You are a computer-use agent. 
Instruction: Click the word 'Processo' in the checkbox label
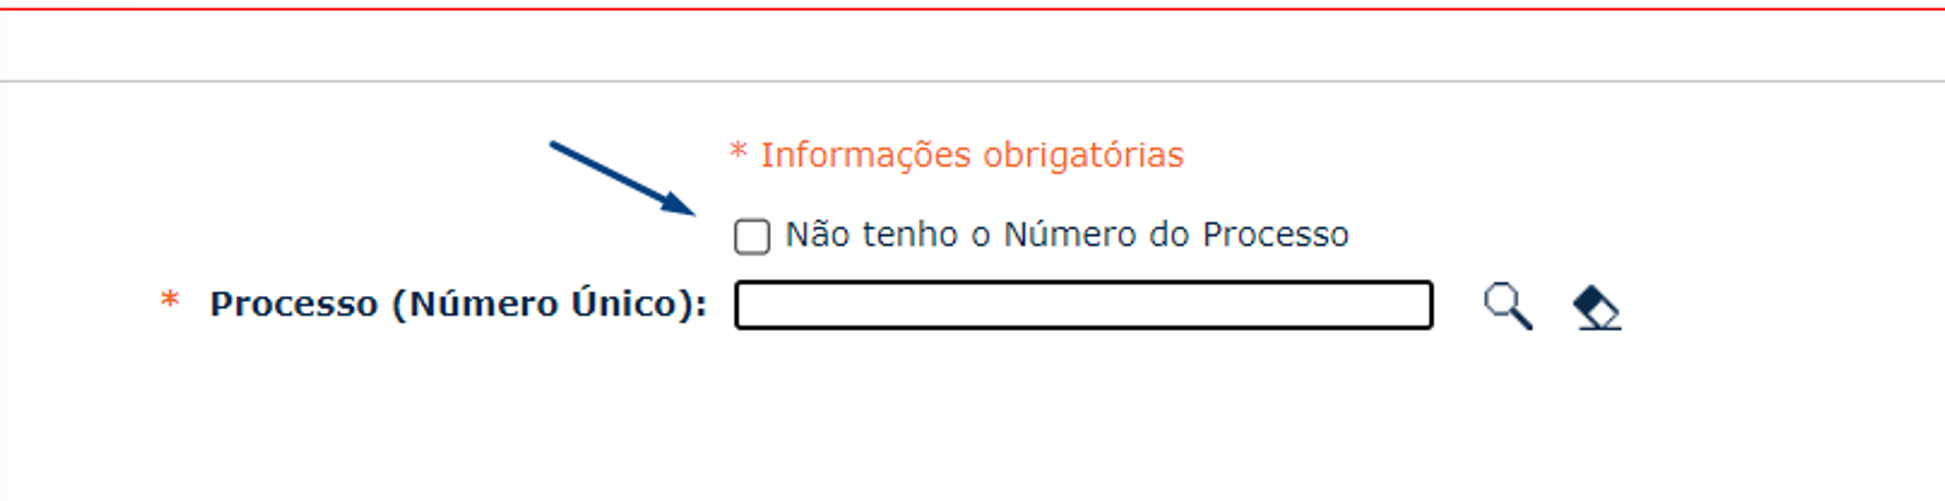point(1275,235)
